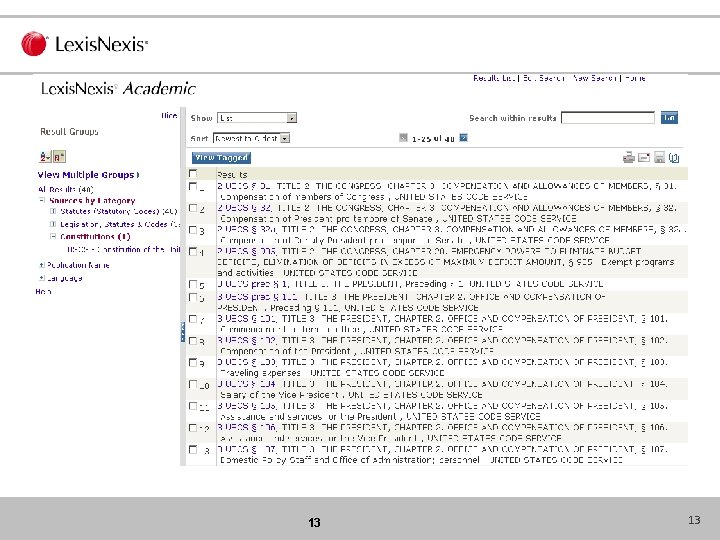The height and width of the screenshot is (540, 720).
Task: Sort result groups alphabetically A-Z icon
Action: (45, 157)
